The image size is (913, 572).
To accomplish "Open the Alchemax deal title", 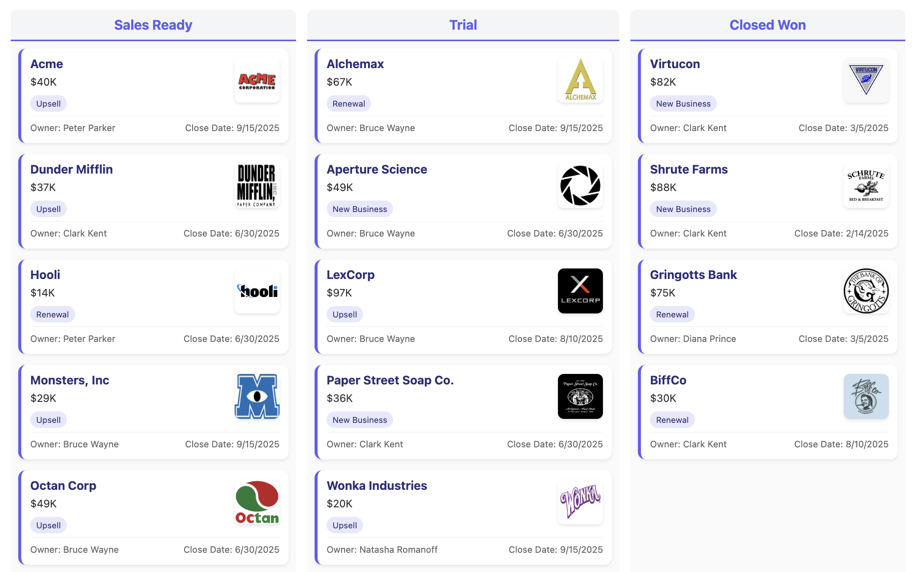I will point(355,64).
